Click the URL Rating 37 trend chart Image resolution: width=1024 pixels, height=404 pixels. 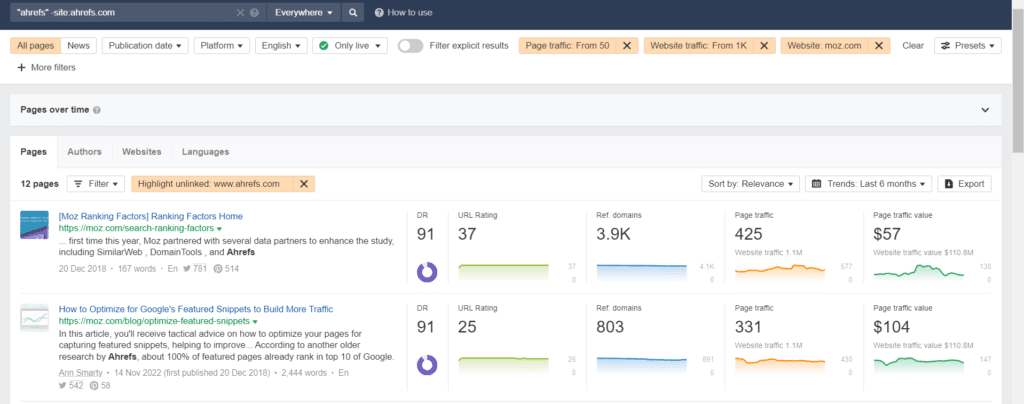tap(504, 272)
